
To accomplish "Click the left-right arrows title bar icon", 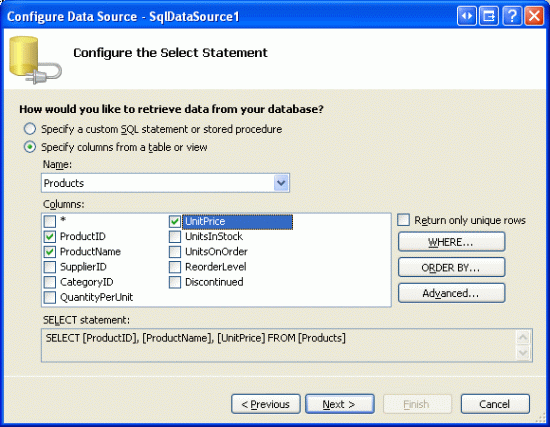I will (x=467, y=16).
